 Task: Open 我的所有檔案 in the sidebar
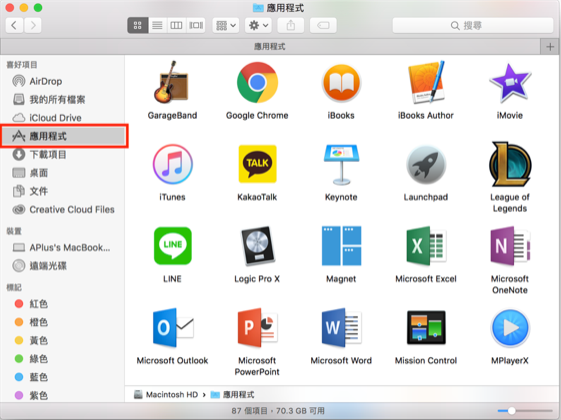pyautogui.click(x=63, y=99)
